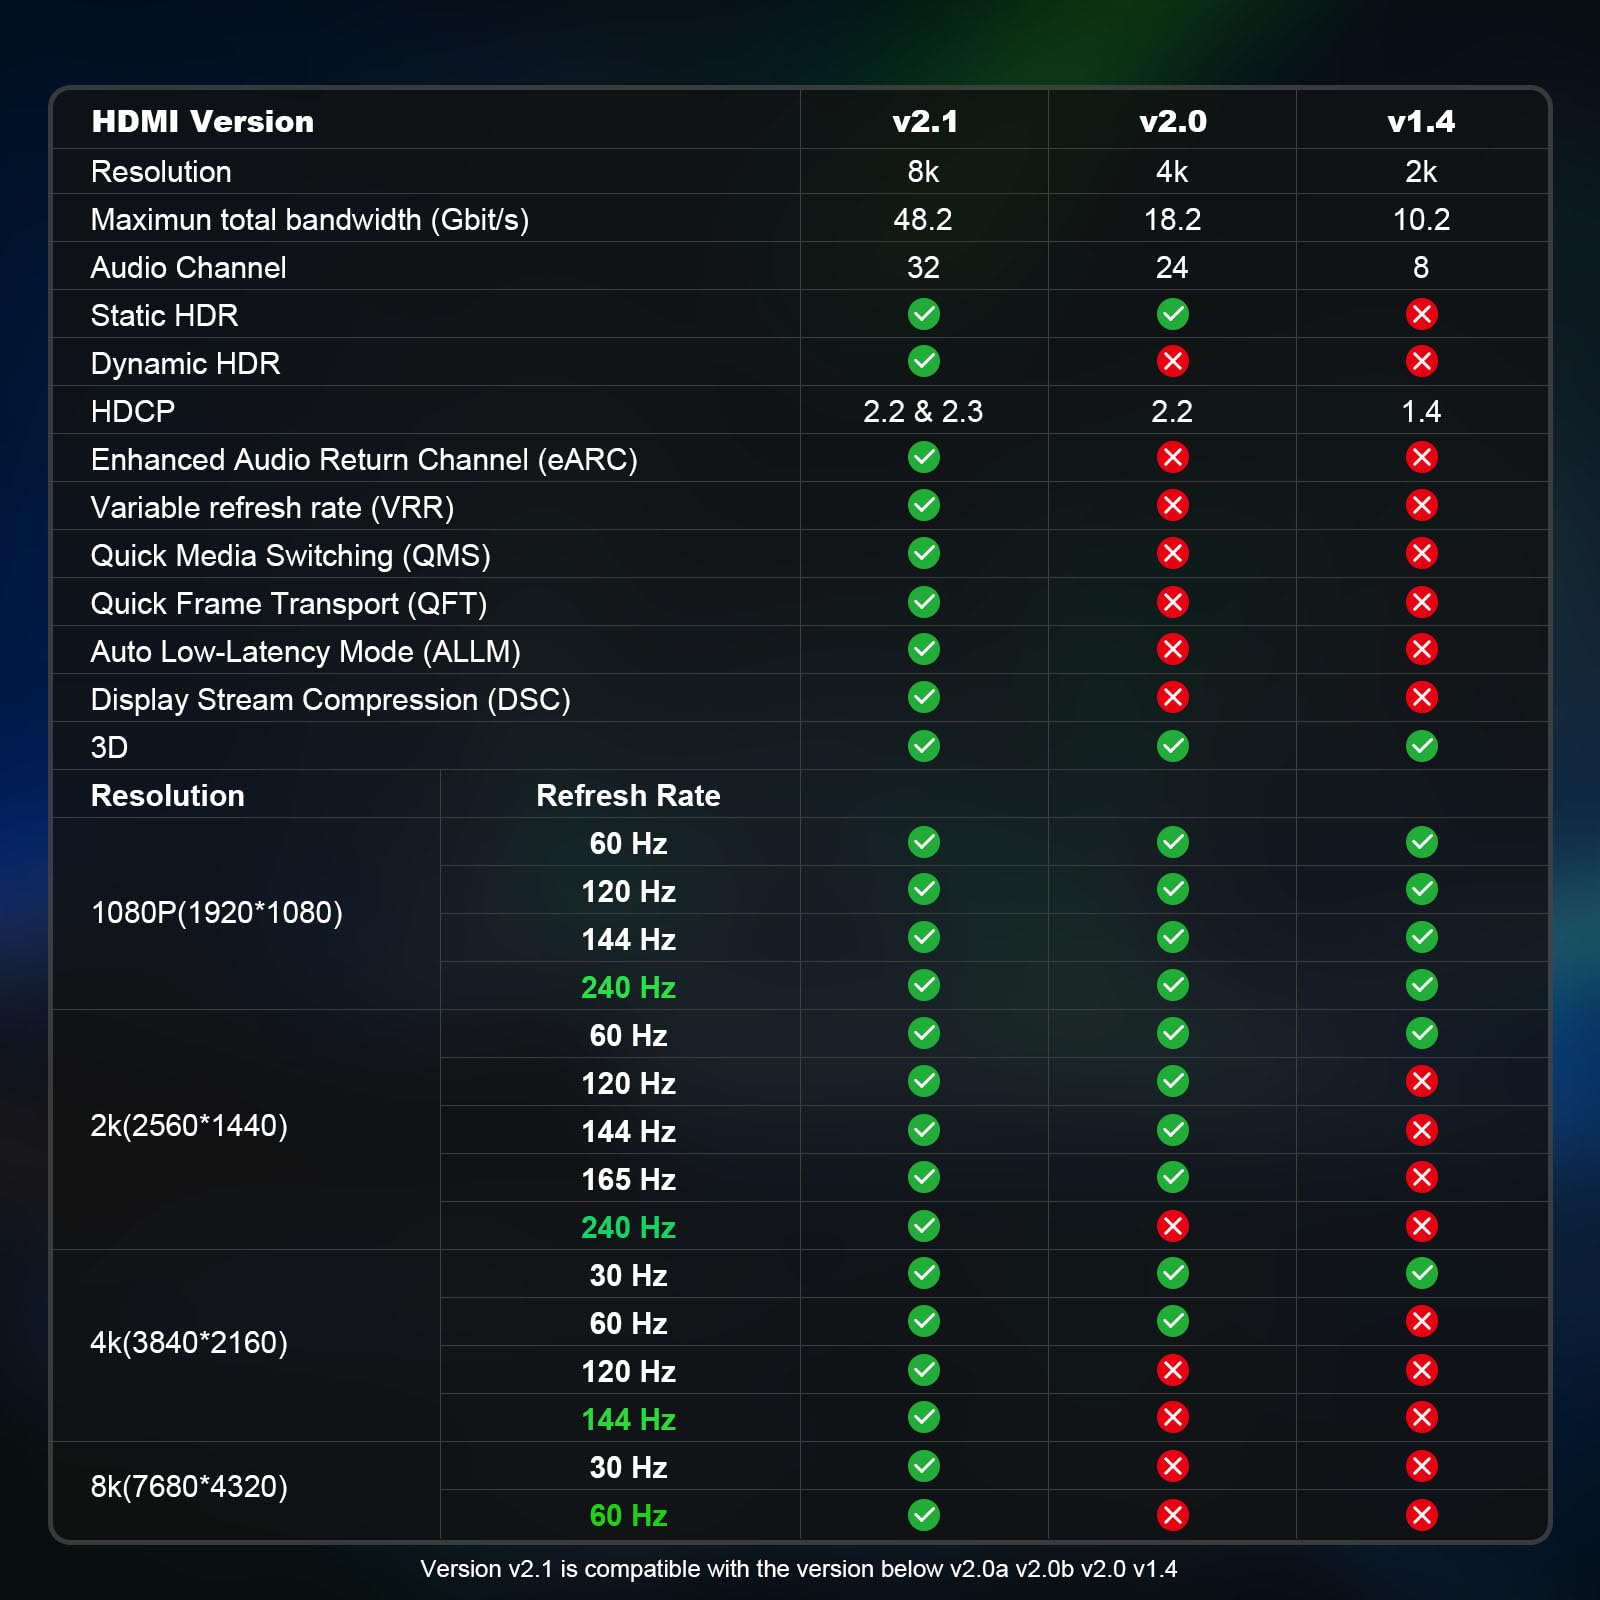Click the Refresh Rate column heading

628,795
